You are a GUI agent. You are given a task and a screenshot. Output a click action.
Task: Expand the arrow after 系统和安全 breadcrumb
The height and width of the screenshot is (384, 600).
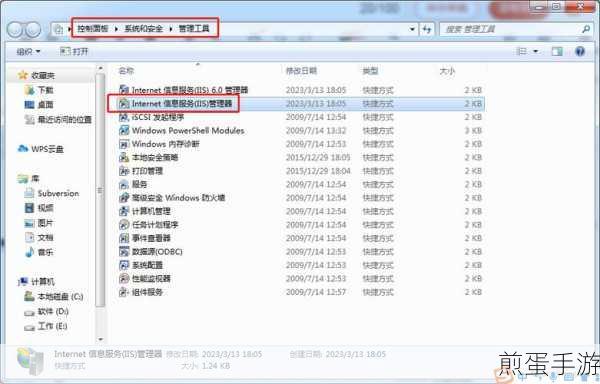point(171,29)
